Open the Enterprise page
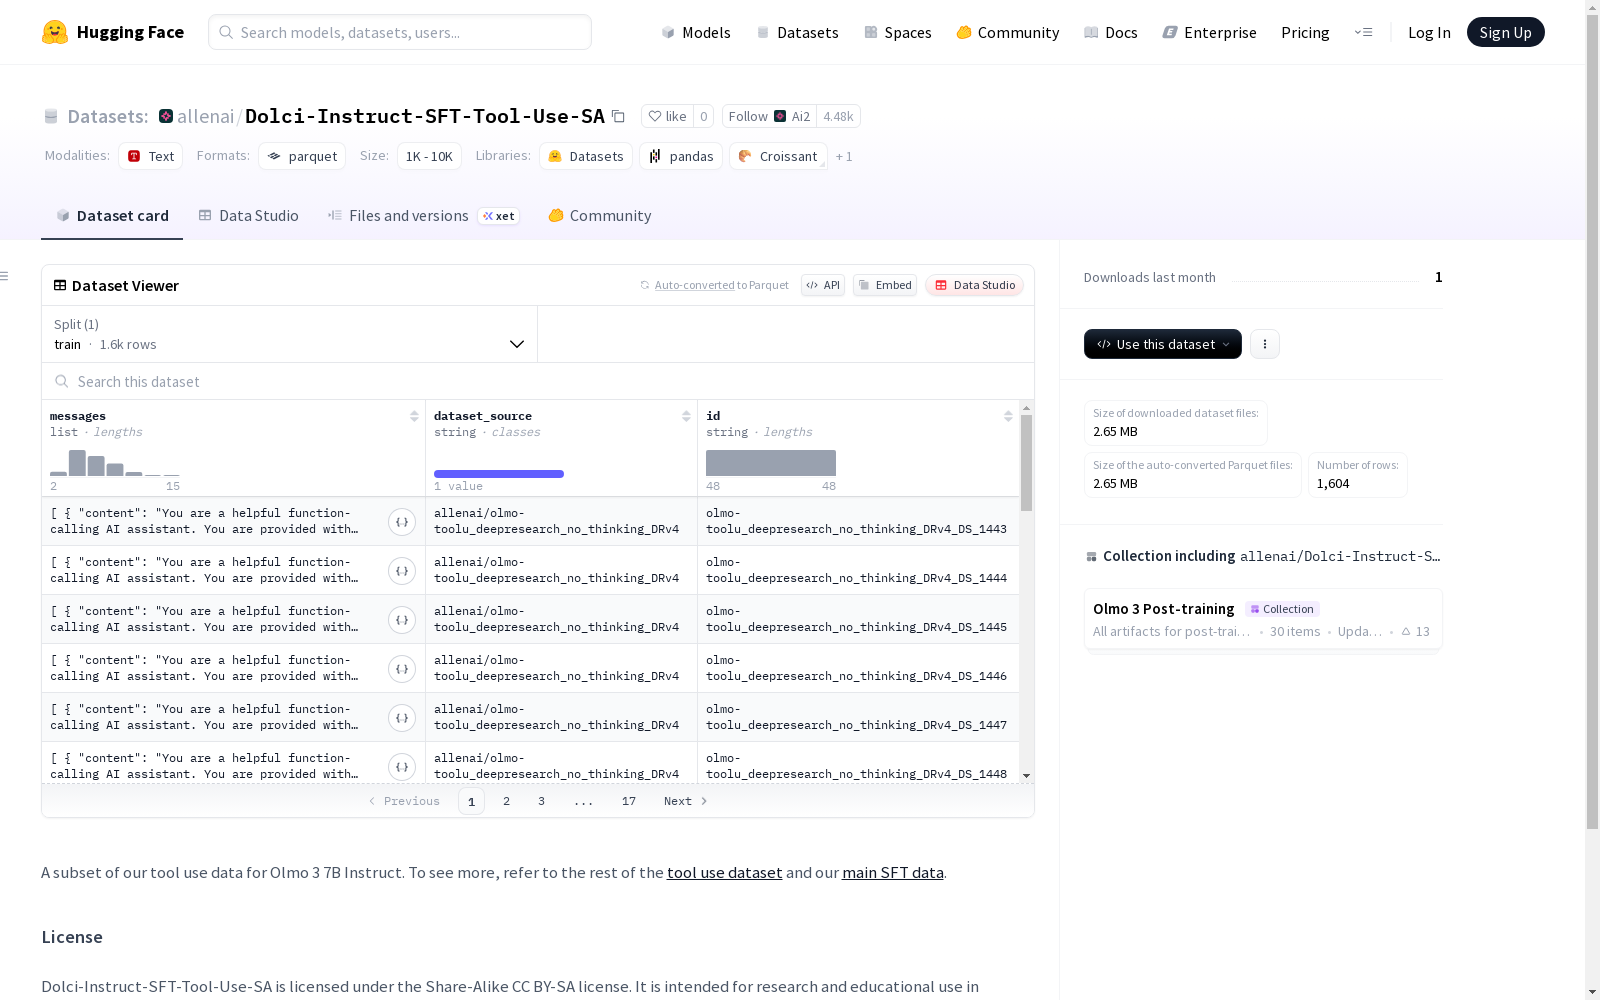Screen dimensions: 1600x1000 (x=1210, y=32)
